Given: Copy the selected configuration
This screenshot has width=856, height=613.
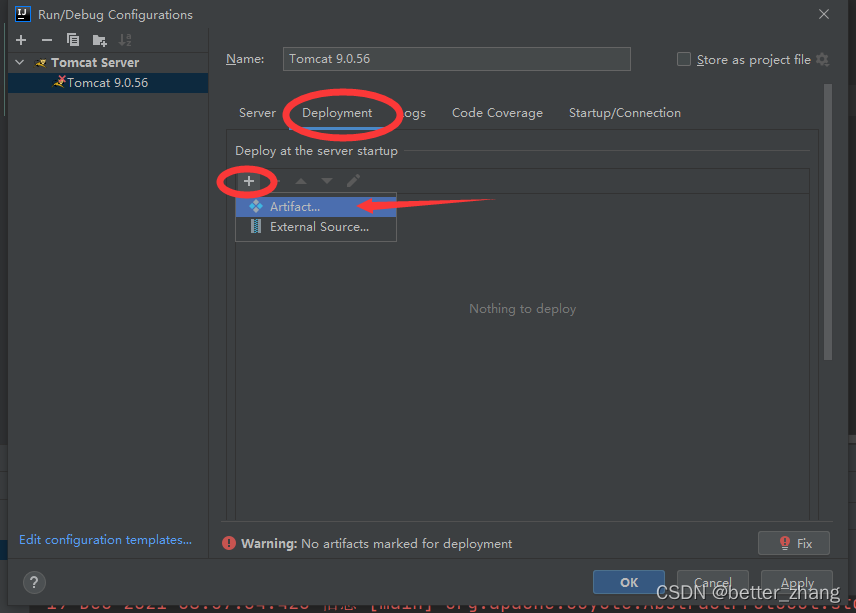Looking at the screenshot, I should click(73, 40).
